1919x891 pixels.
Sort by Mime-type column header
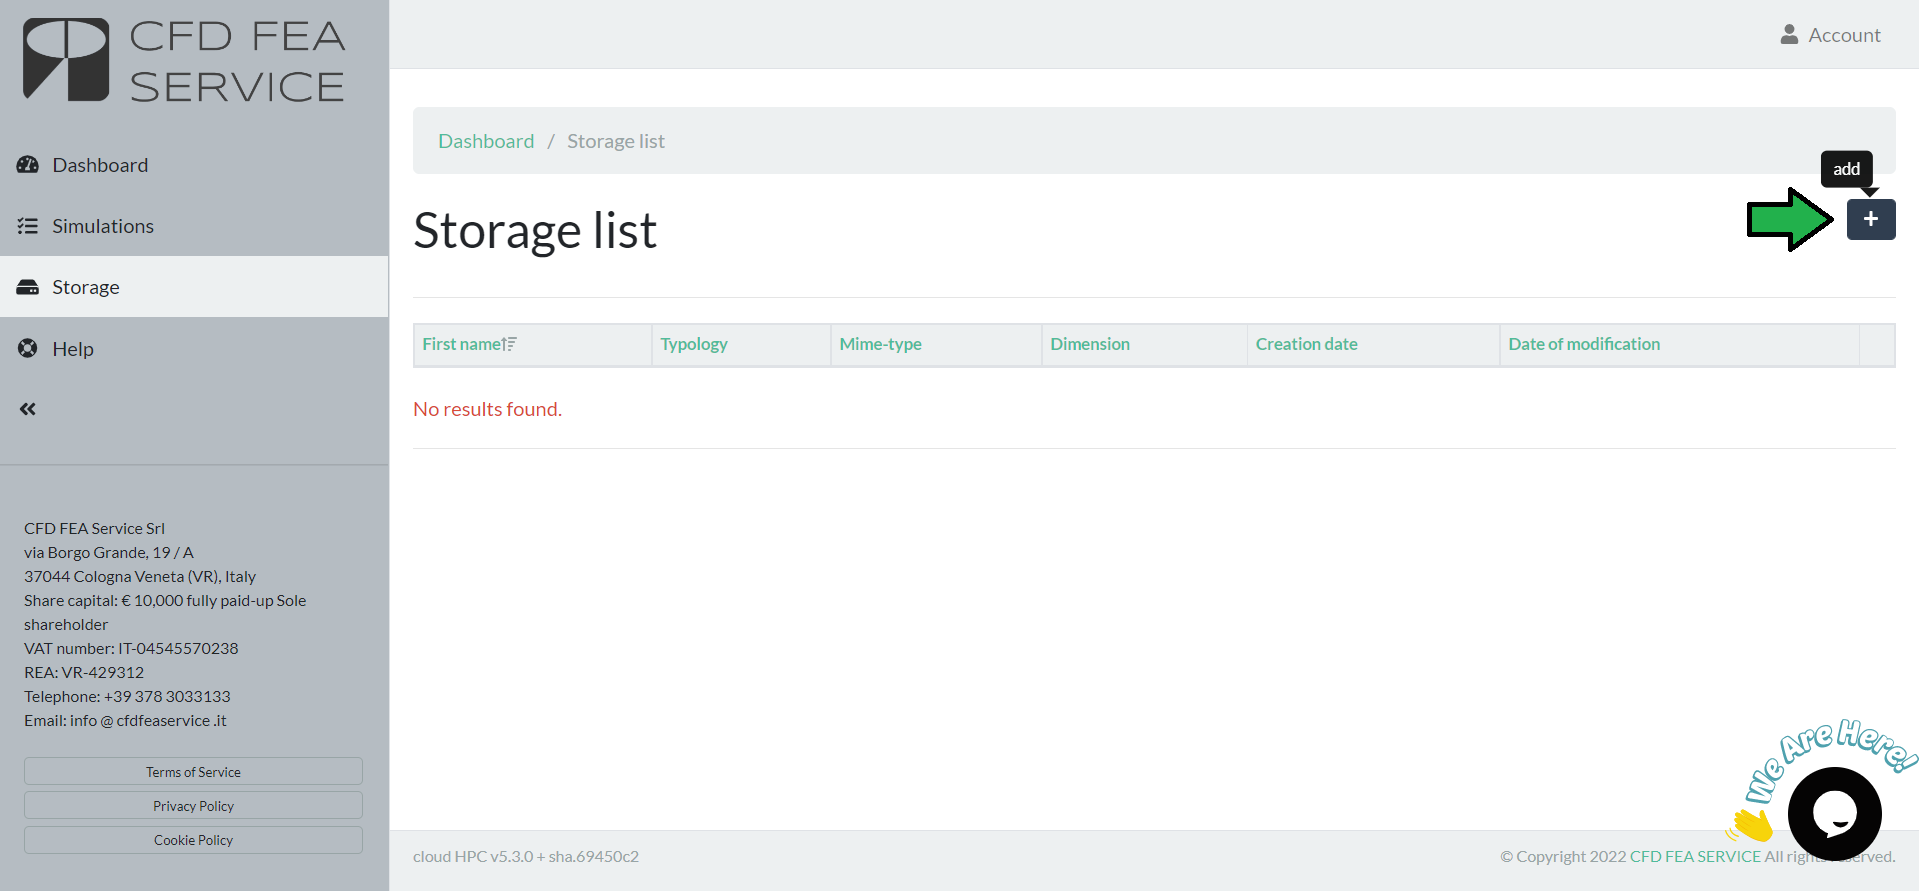[880, 344]
